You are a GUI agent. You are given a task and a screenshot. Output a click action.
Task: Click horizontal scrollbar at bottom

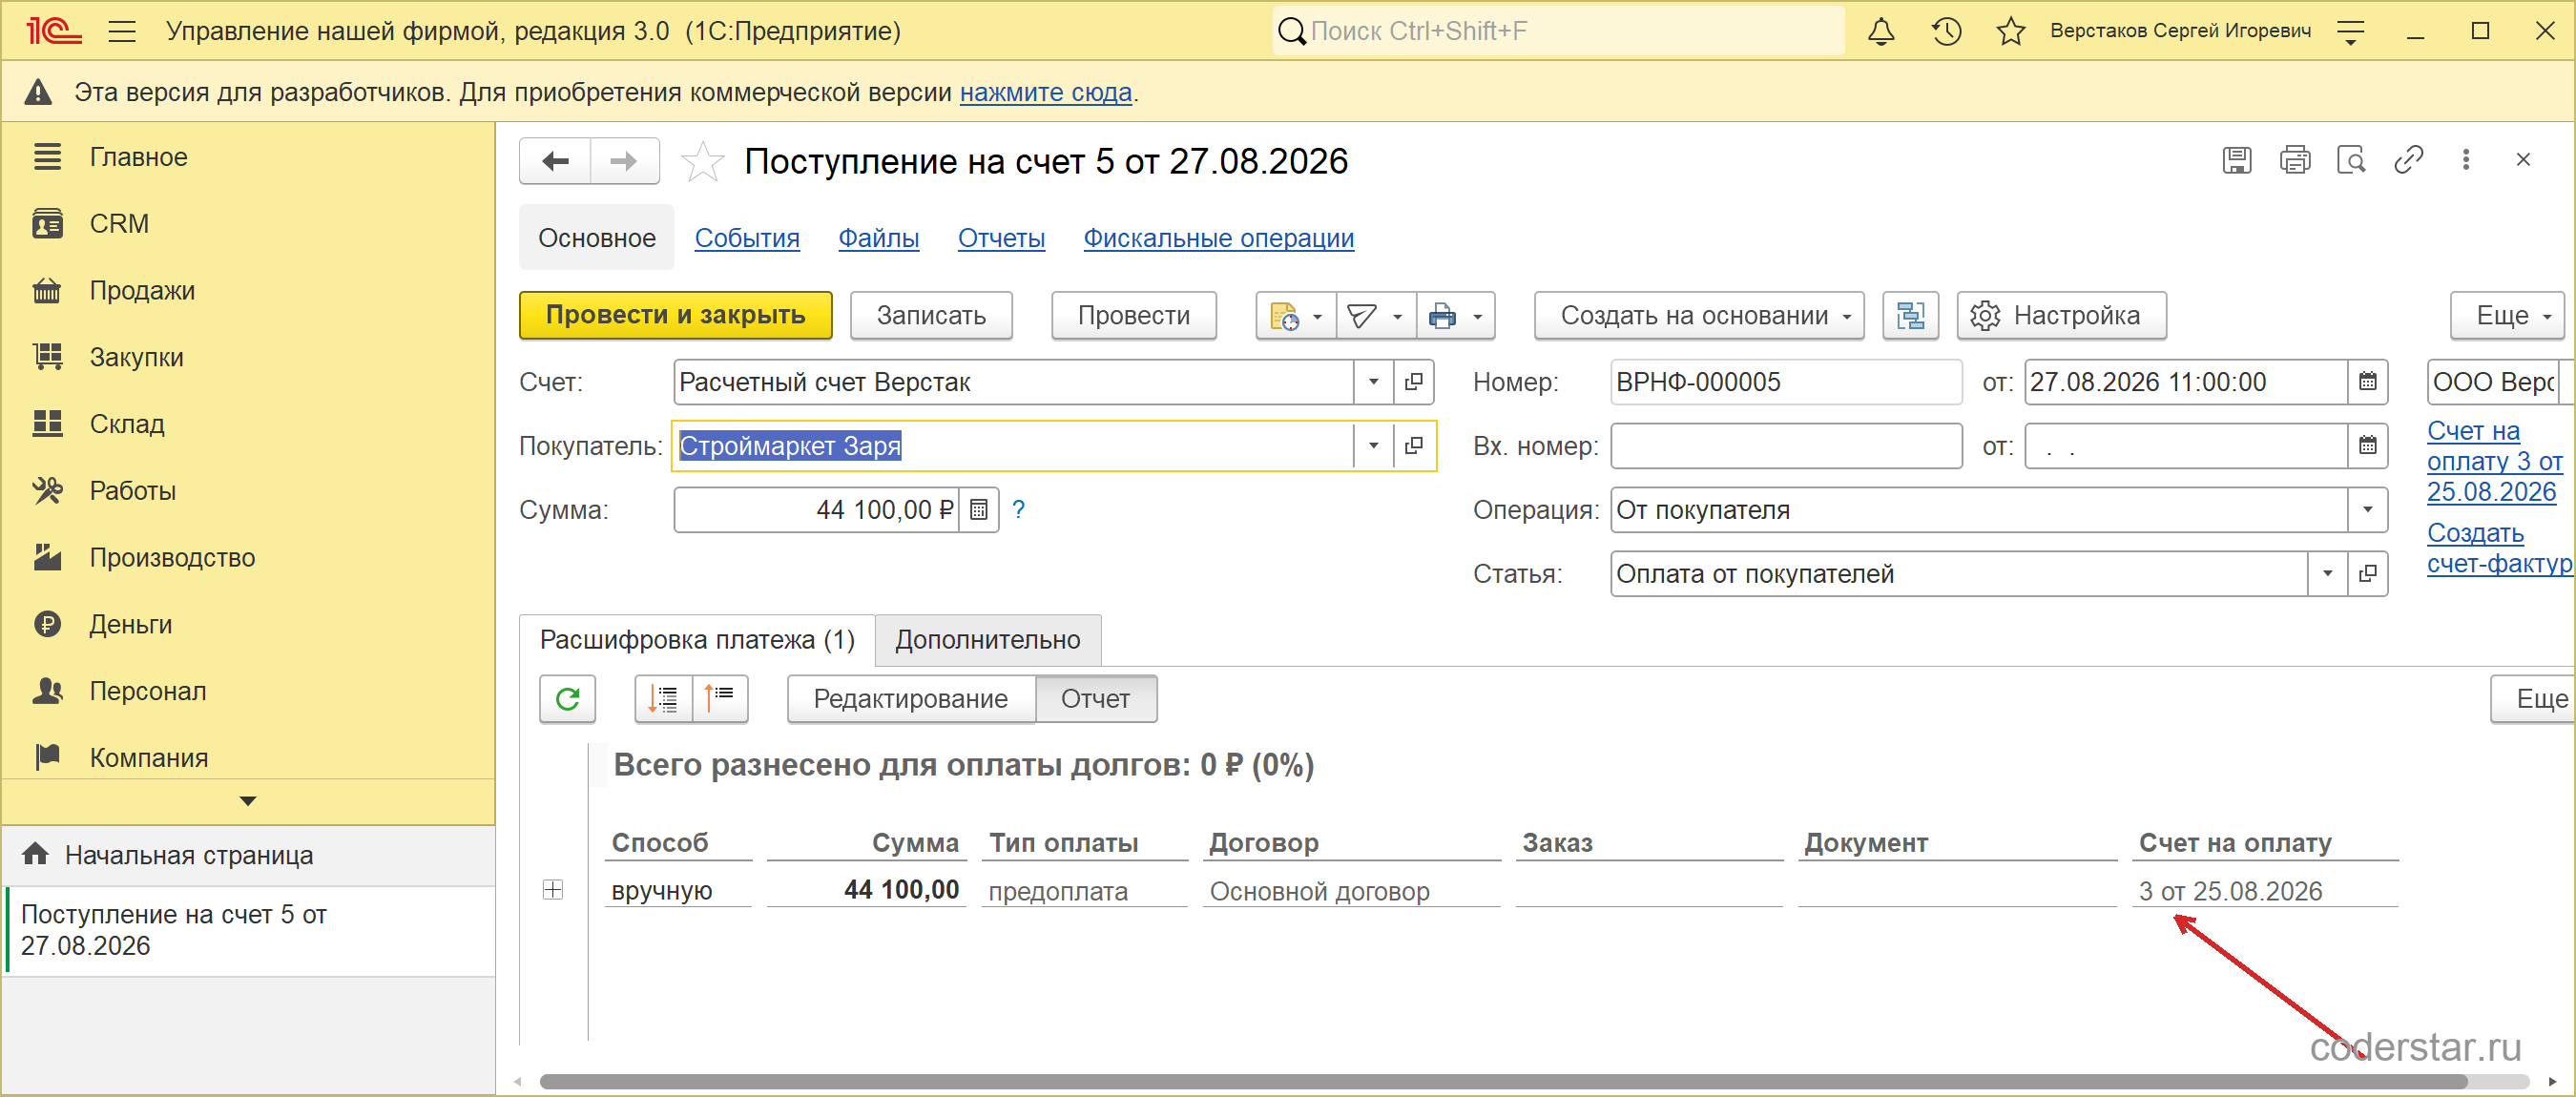pos(1503,1081)
